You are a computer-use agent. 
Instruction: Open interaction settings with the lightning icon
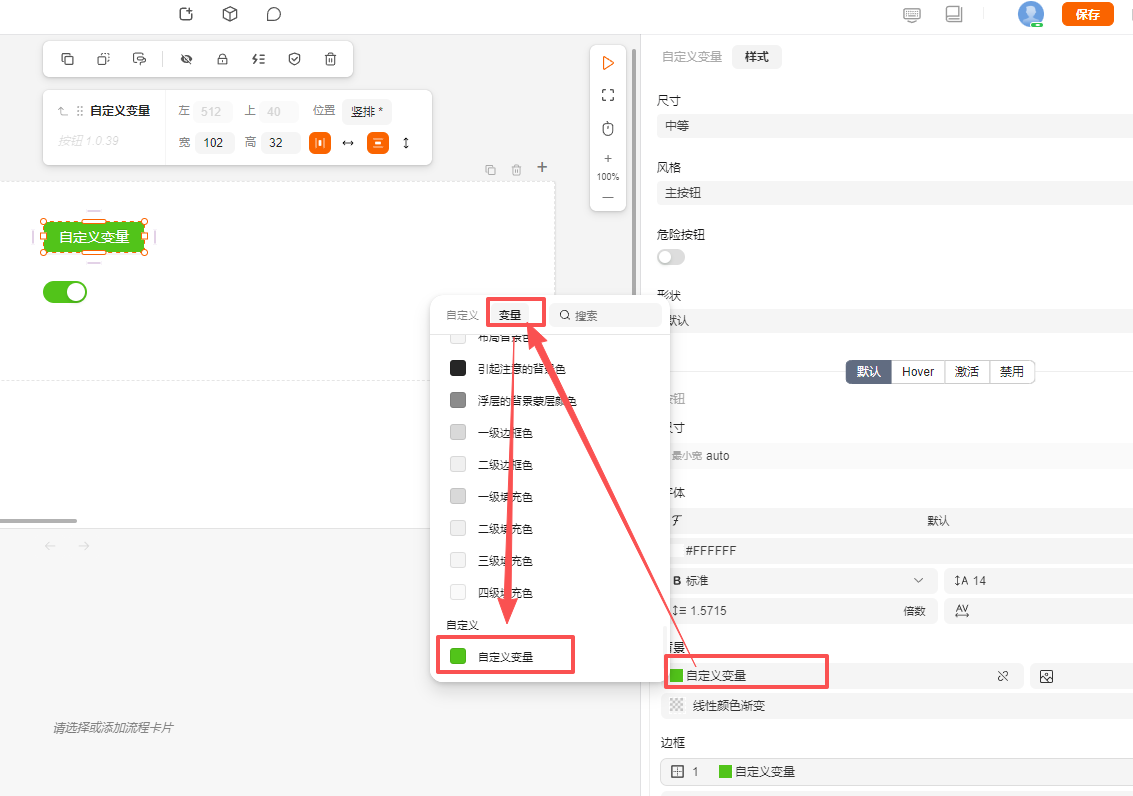click(258, 59)
